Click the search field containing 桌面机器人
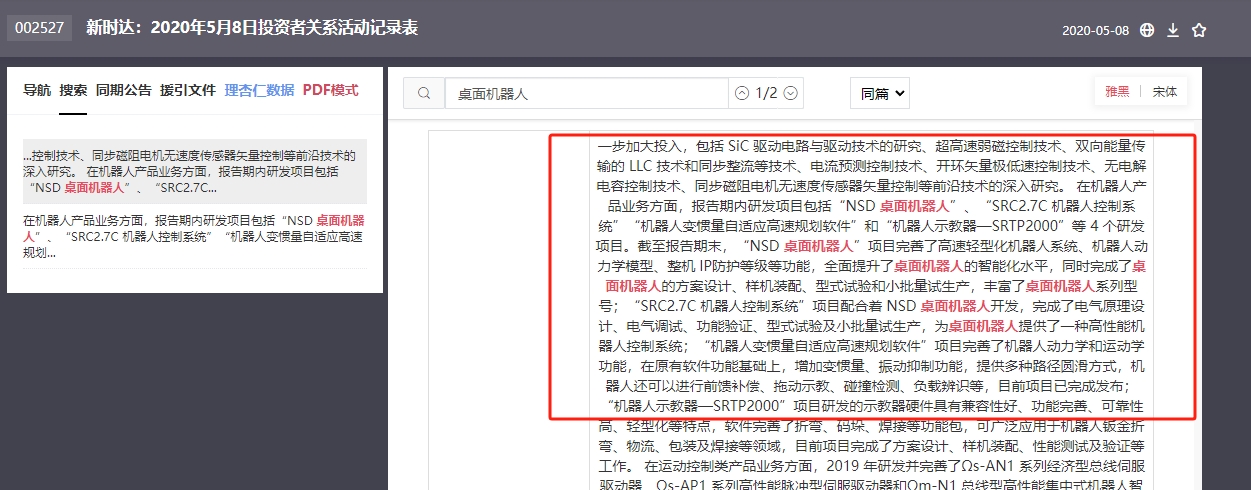The width and height of the screenshot is (1251, 490). coord(586,93)
